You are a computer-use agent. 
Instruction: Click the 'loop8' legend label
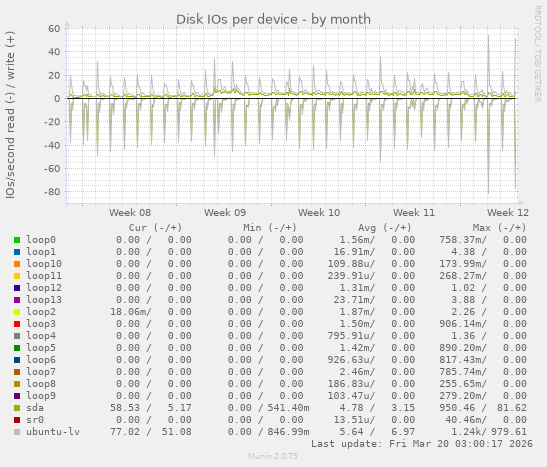tap(41, 384)
